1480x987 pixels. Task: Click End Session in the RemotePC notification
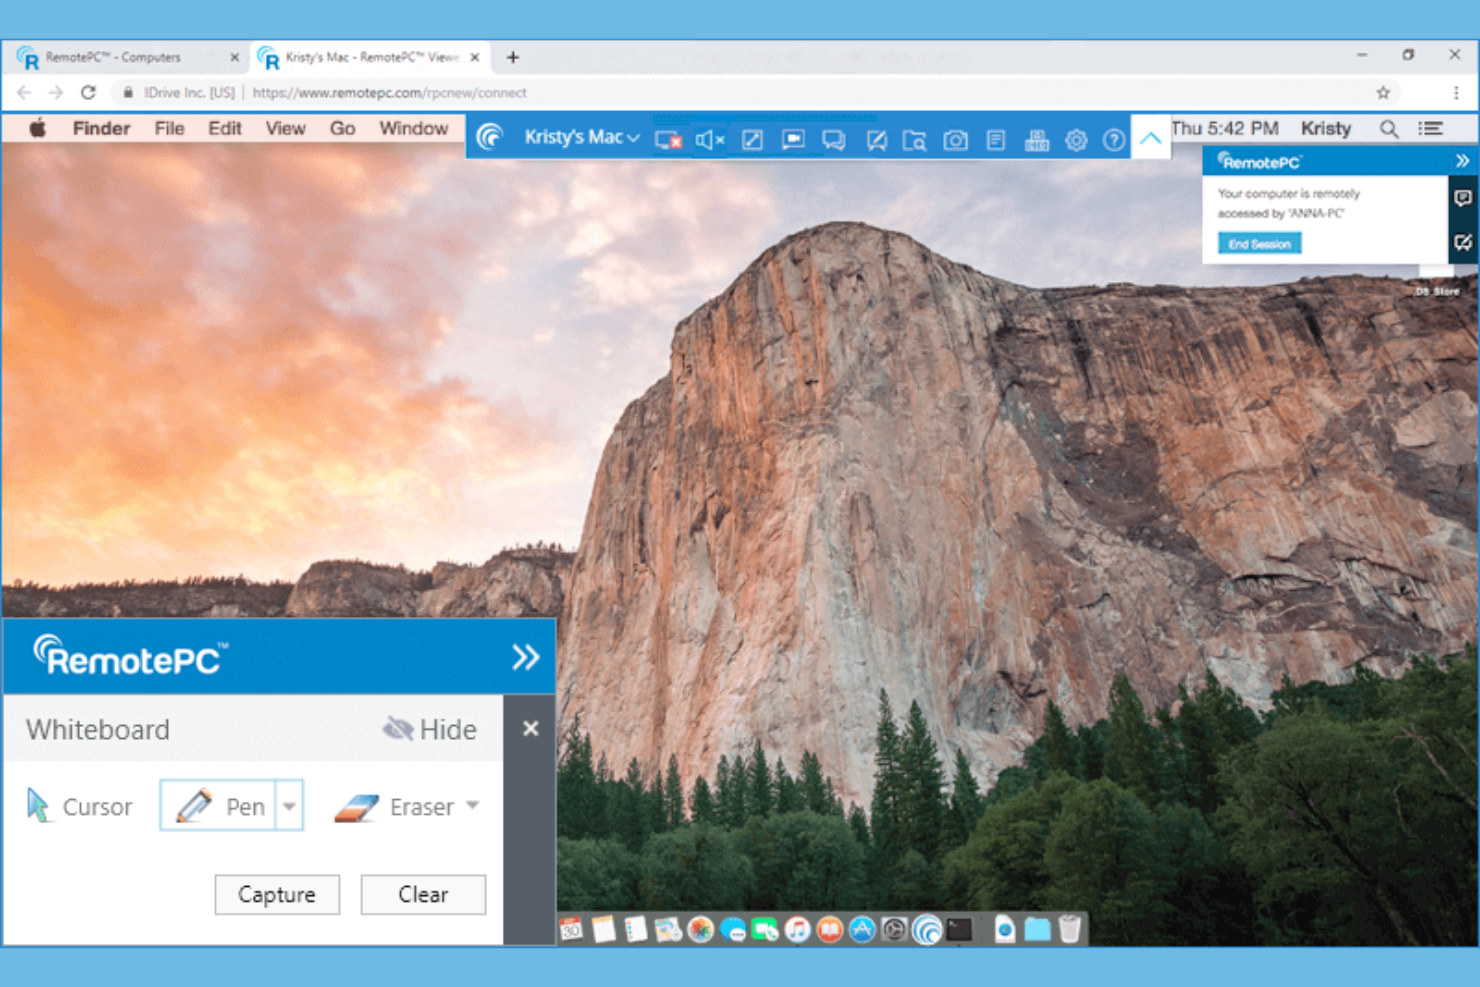[1258, 243]
